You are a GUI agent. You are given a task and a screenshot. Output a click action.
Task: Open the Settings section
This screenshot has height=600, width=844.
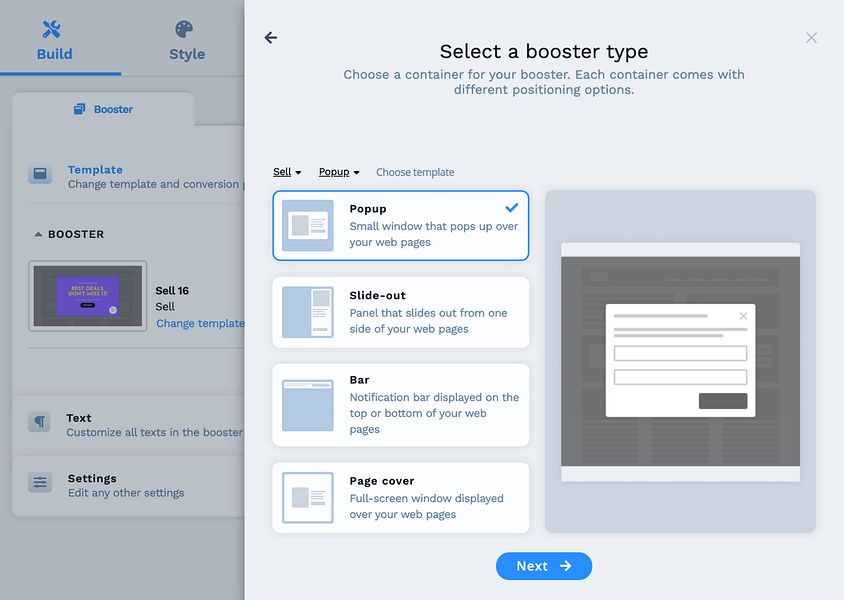(x=128, y=486)
